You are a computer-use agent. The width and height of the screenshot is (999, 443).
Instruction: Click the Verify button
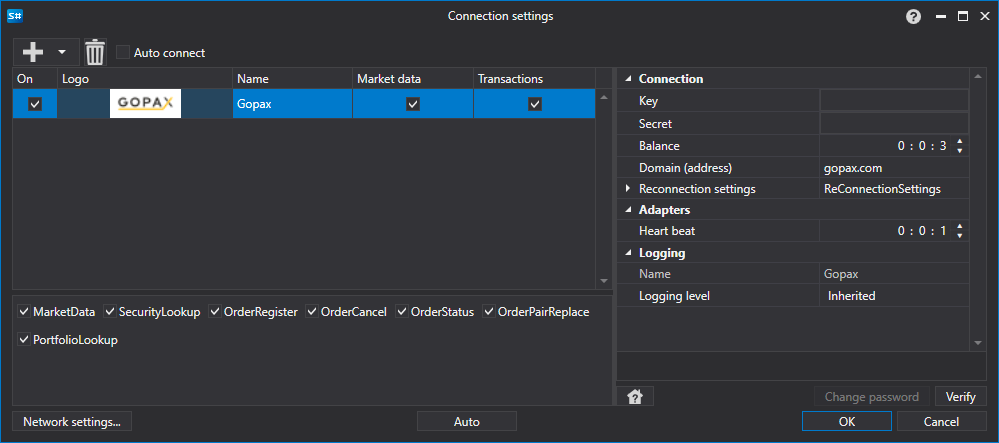(x=960, y=396)
